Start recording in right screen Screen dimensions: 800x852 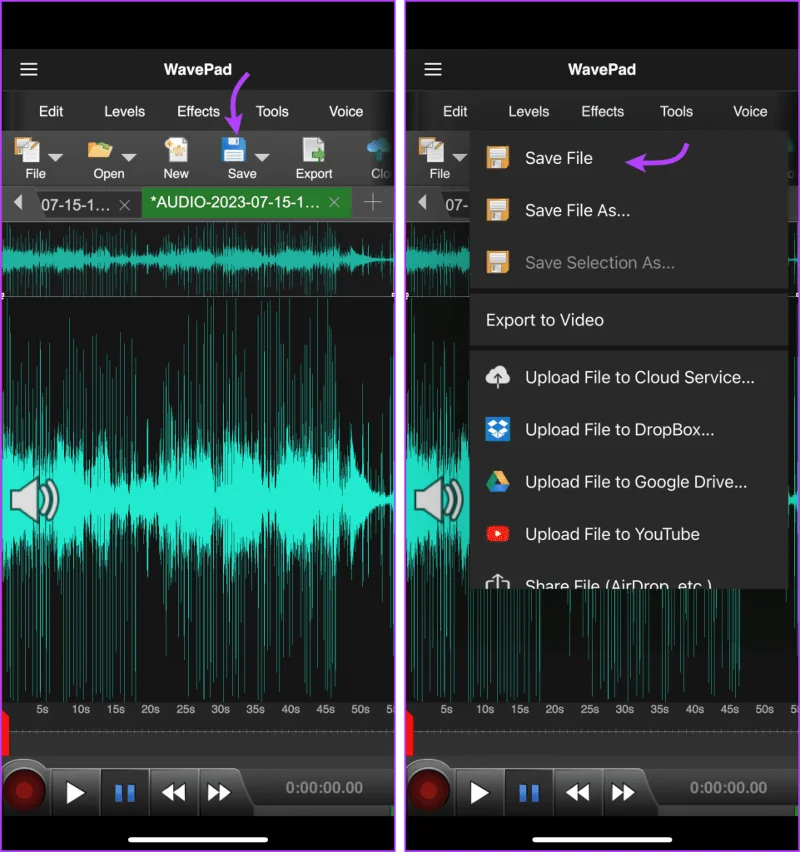(x=428, y=790)
